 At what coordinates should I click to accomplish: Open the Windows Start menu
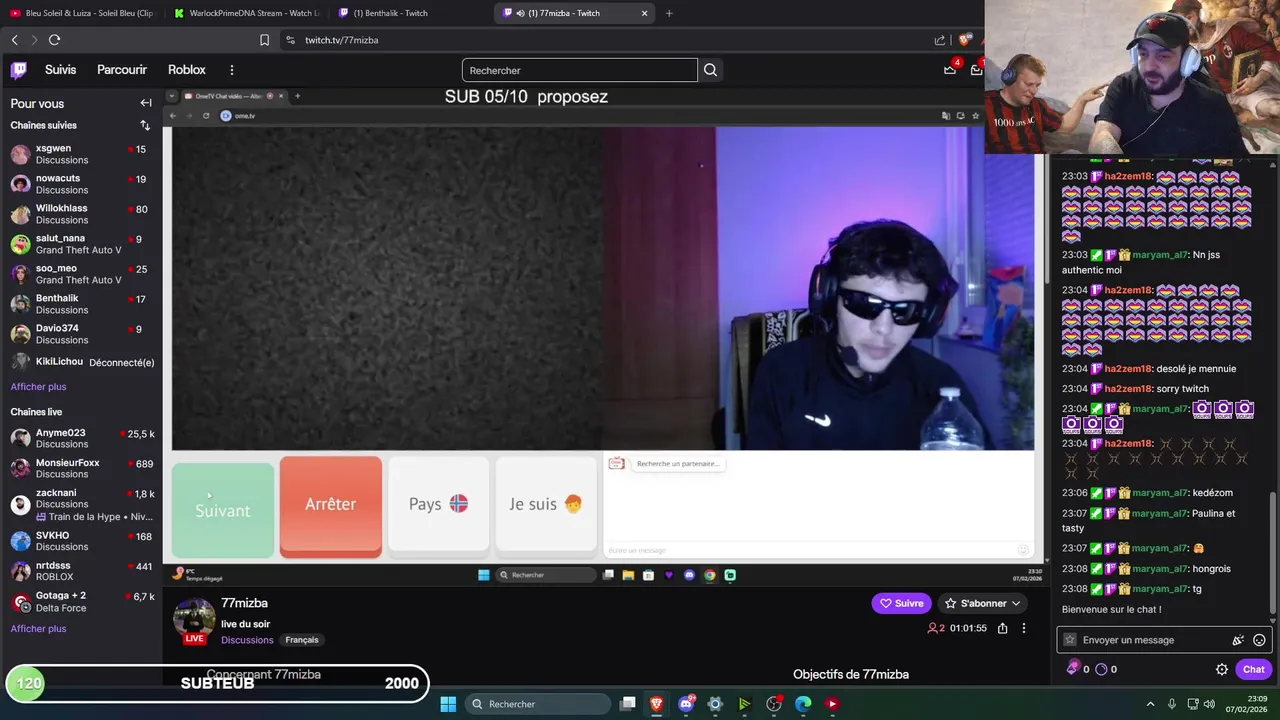448,704
